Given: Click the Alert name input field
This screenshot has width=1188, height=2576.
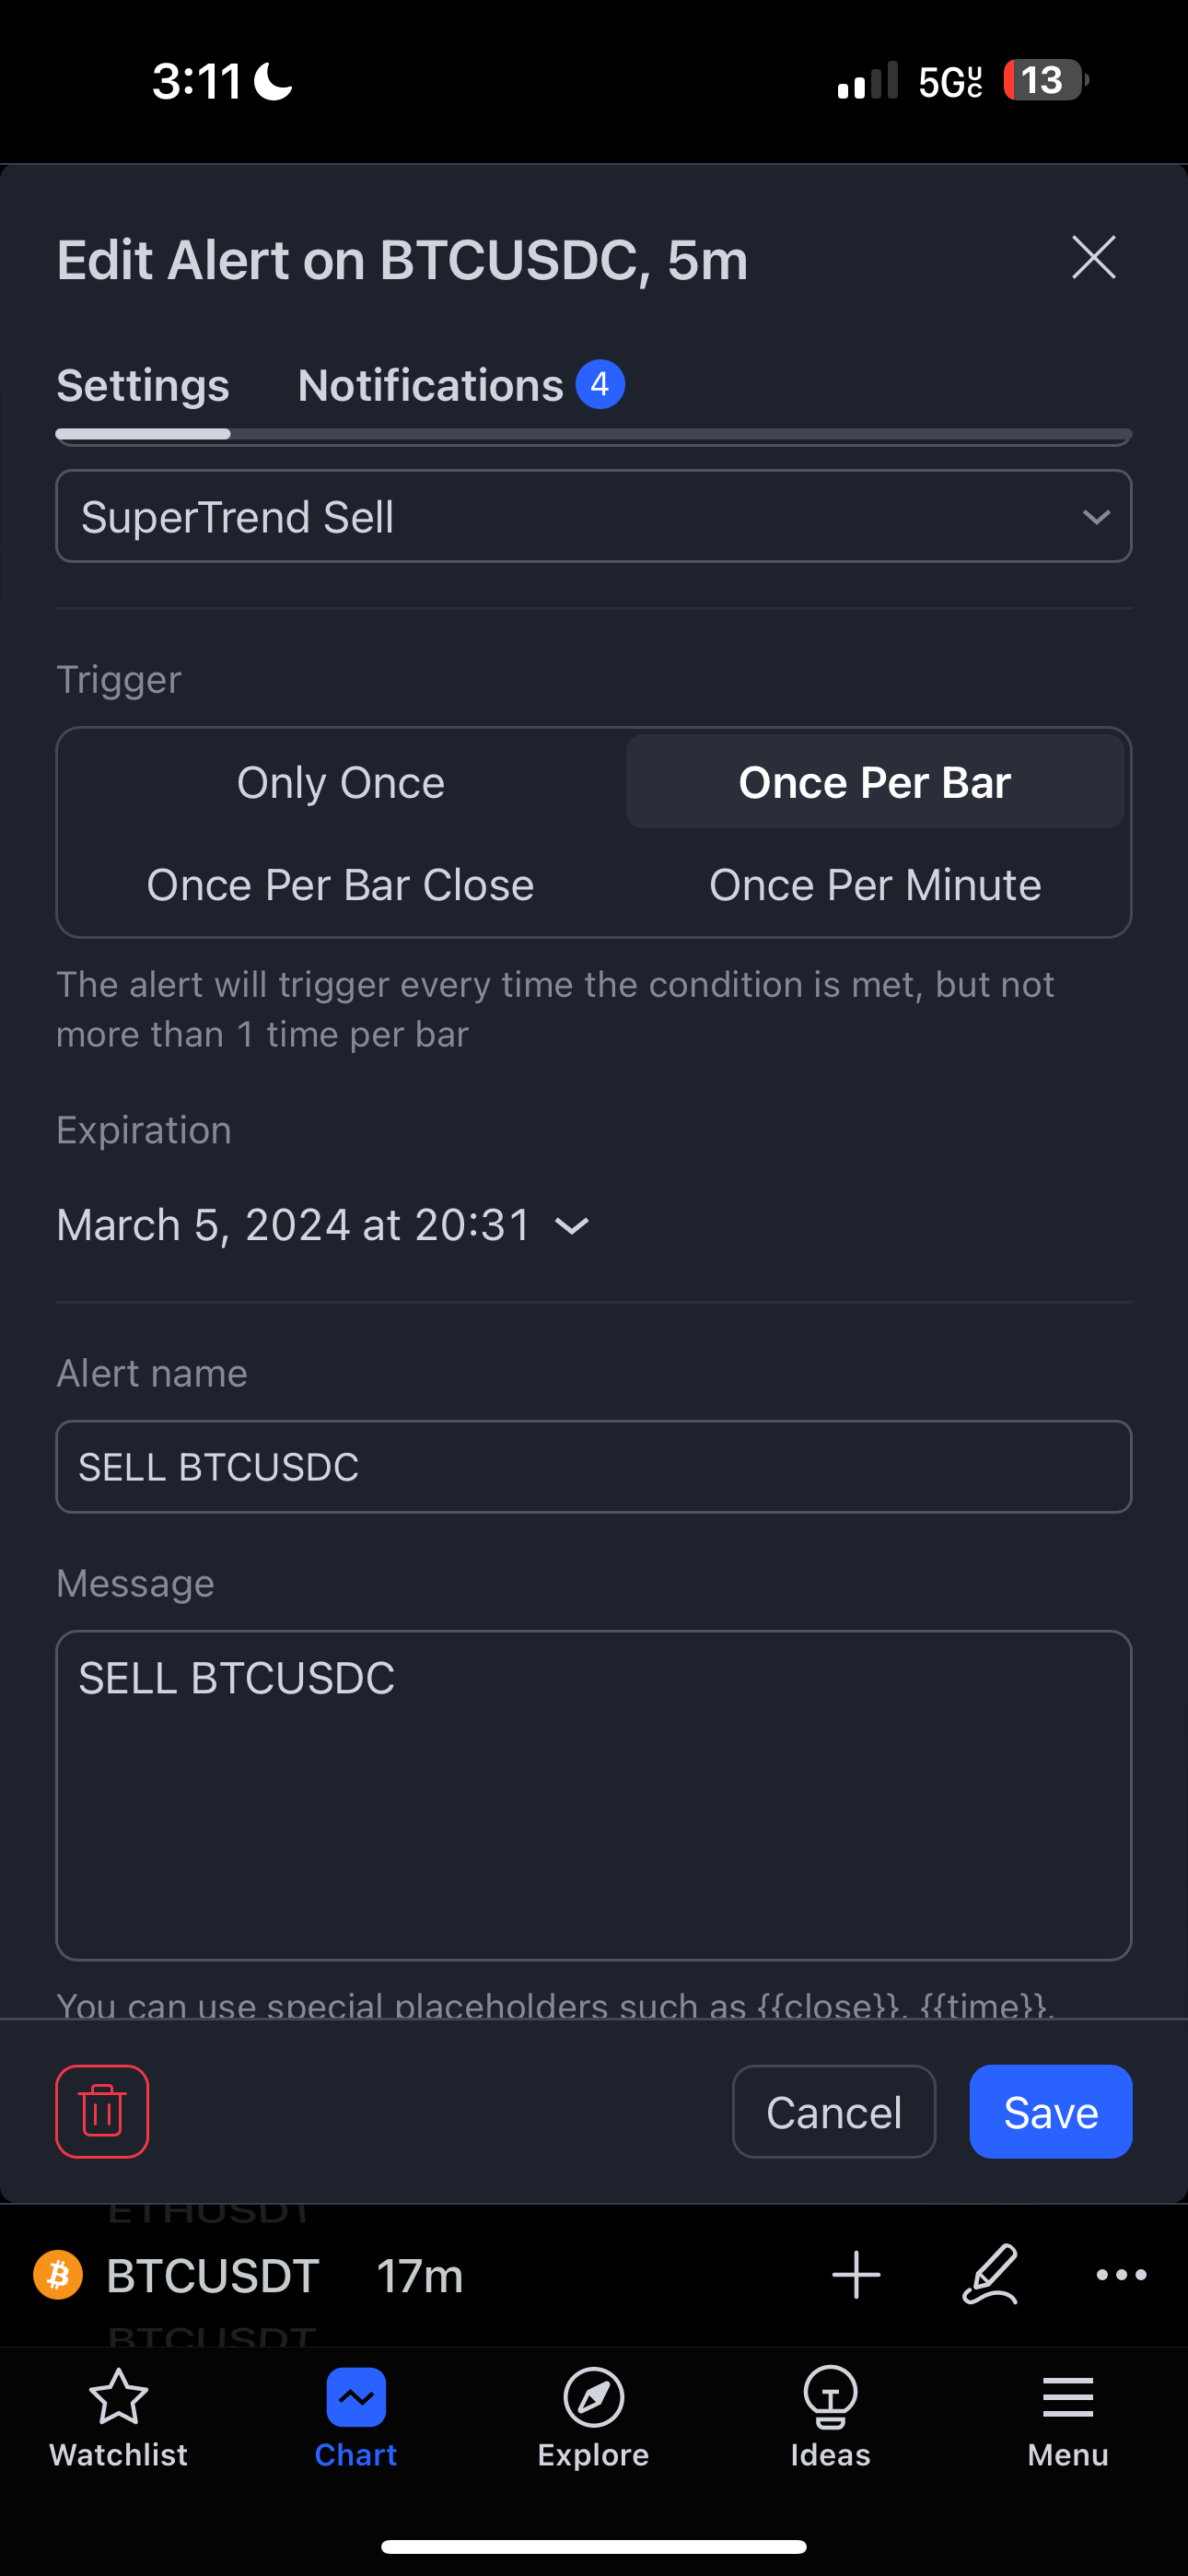Looking at the screenshot, I should coord(594,1467).
